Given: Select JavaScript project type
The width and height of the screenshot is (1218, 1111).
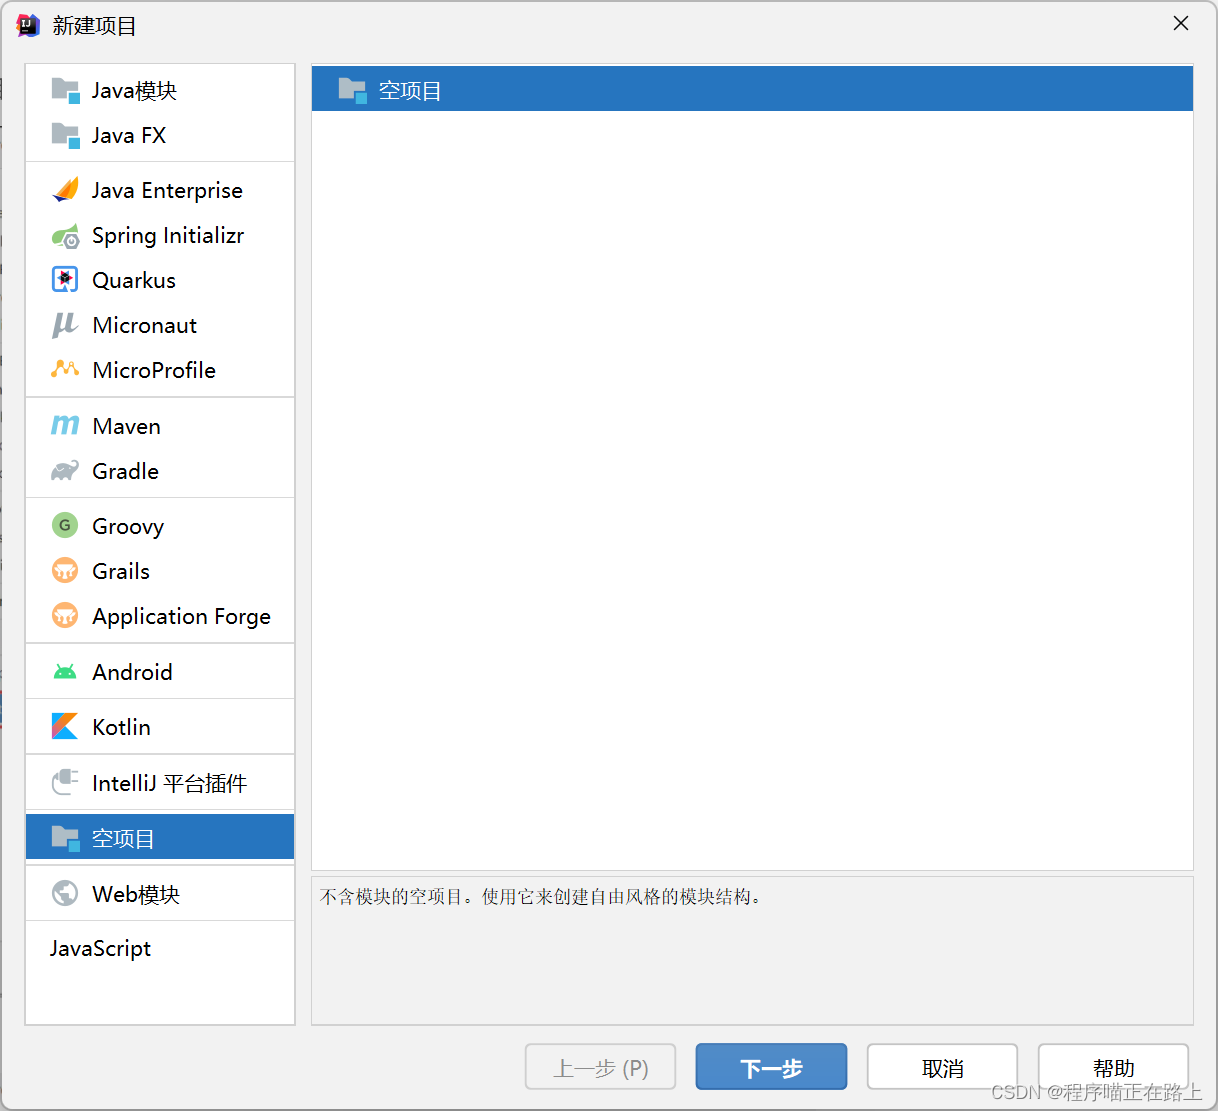Looking at the screenshot, I should [160, 948].
